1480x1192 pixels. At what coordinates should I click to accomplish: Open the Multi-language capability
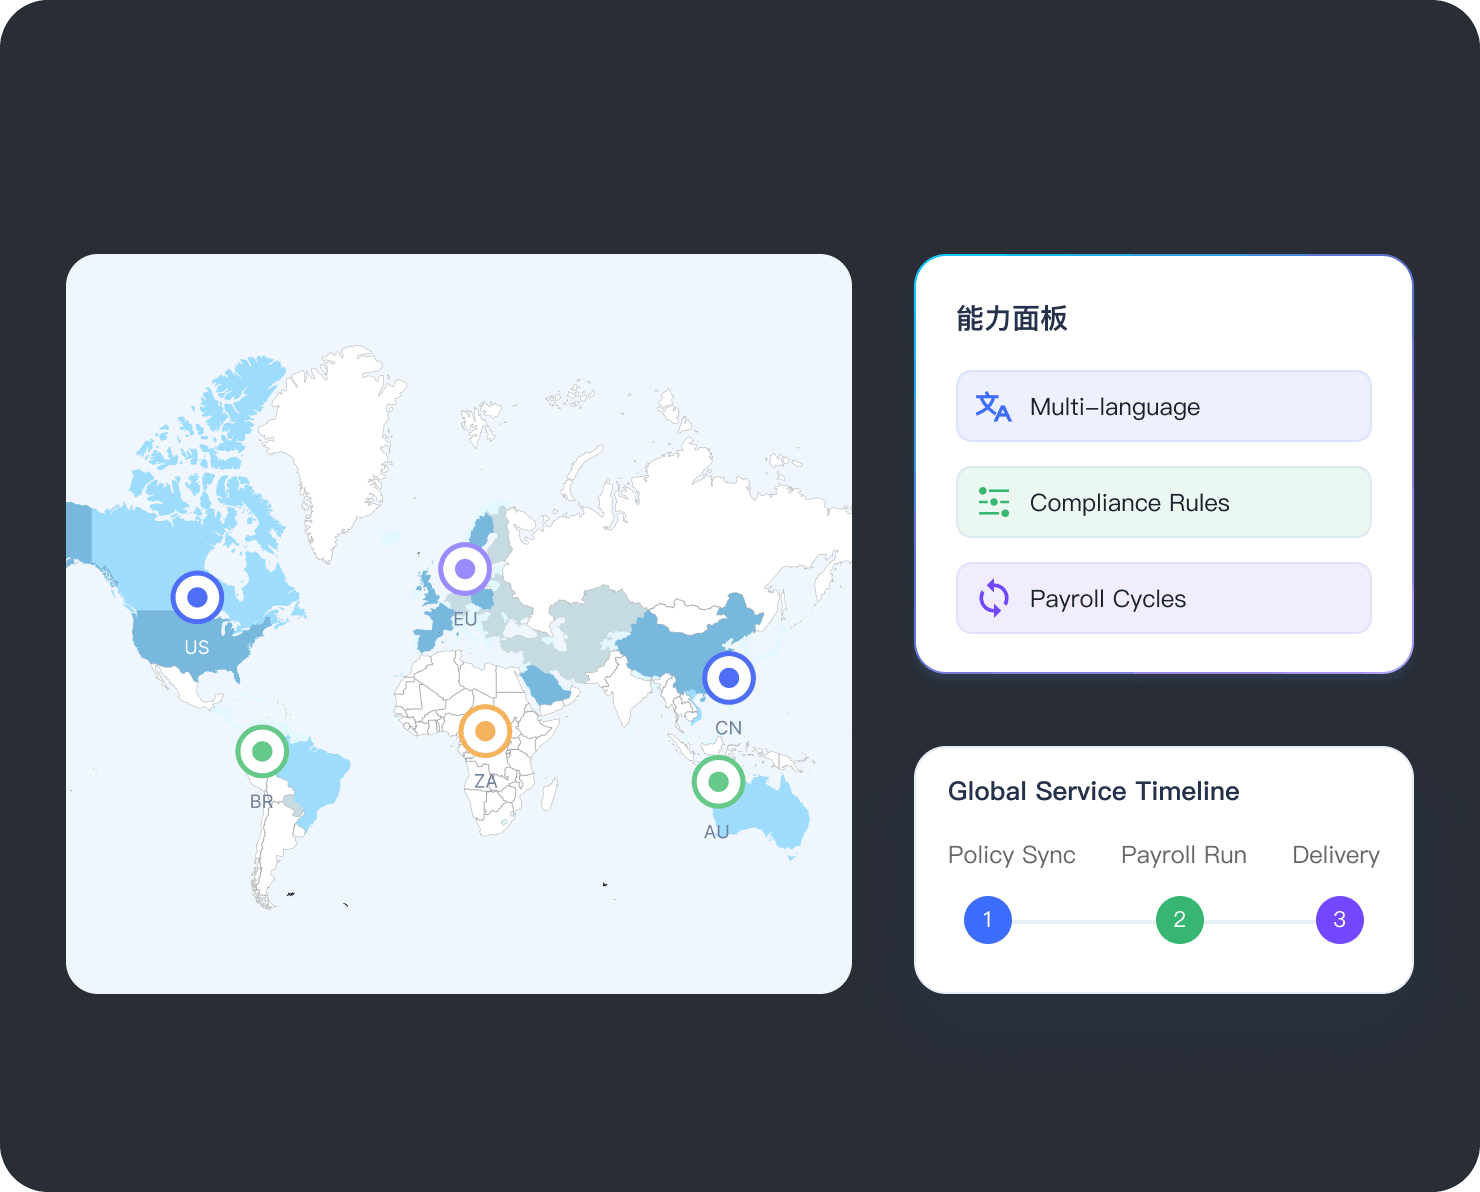tap(1163, 406)
